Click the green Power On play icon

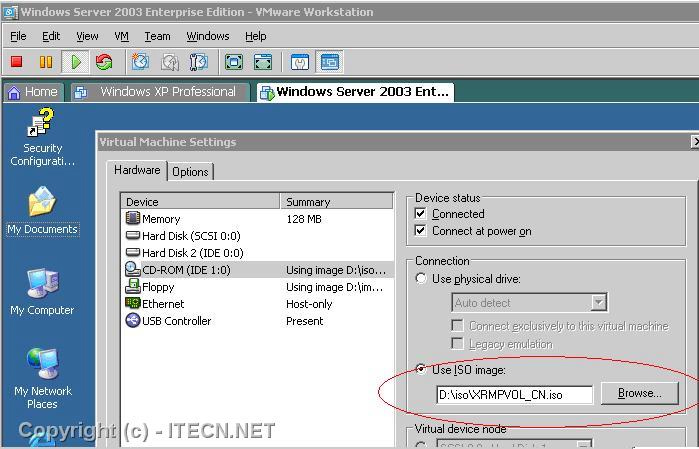[x=75, y=62]
